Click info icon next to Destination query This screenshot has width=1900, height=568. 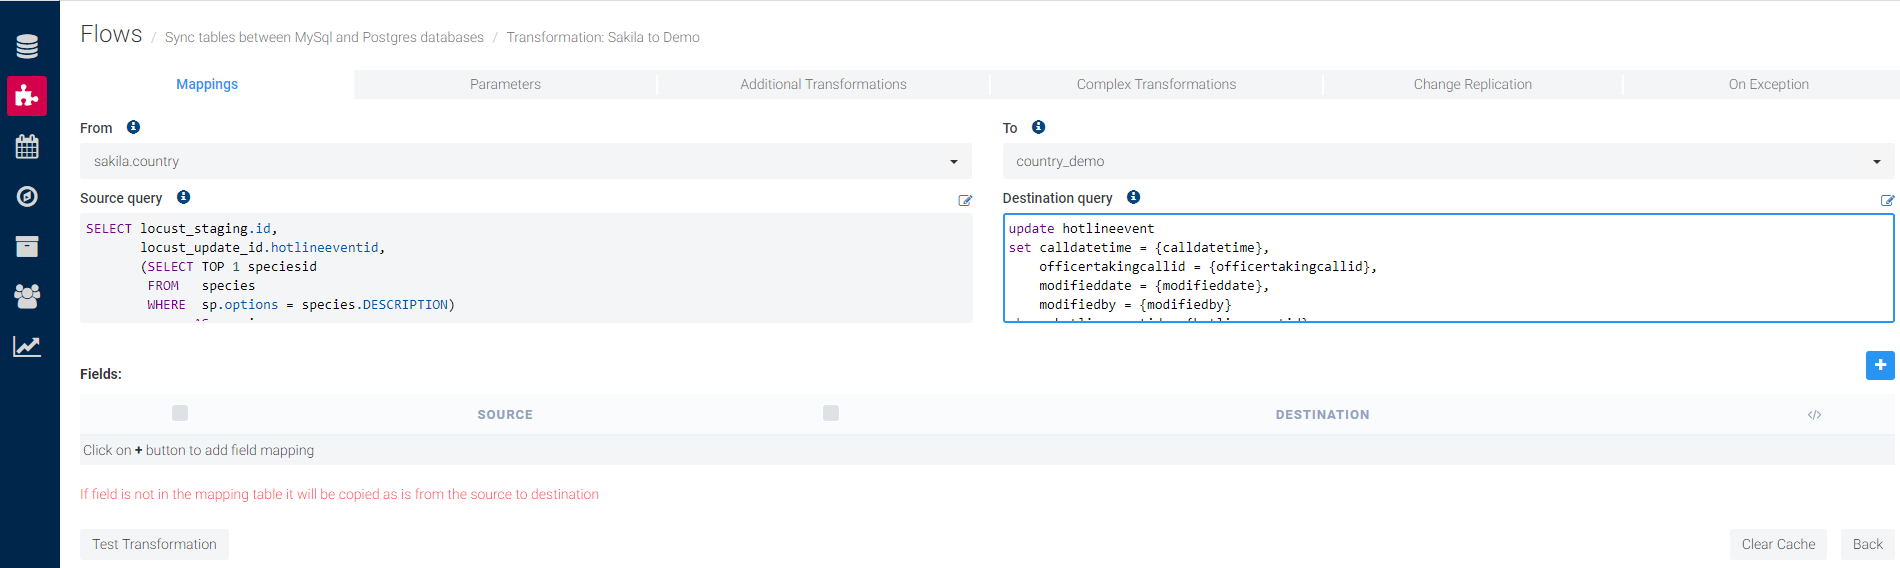(x=1133, y=197)
